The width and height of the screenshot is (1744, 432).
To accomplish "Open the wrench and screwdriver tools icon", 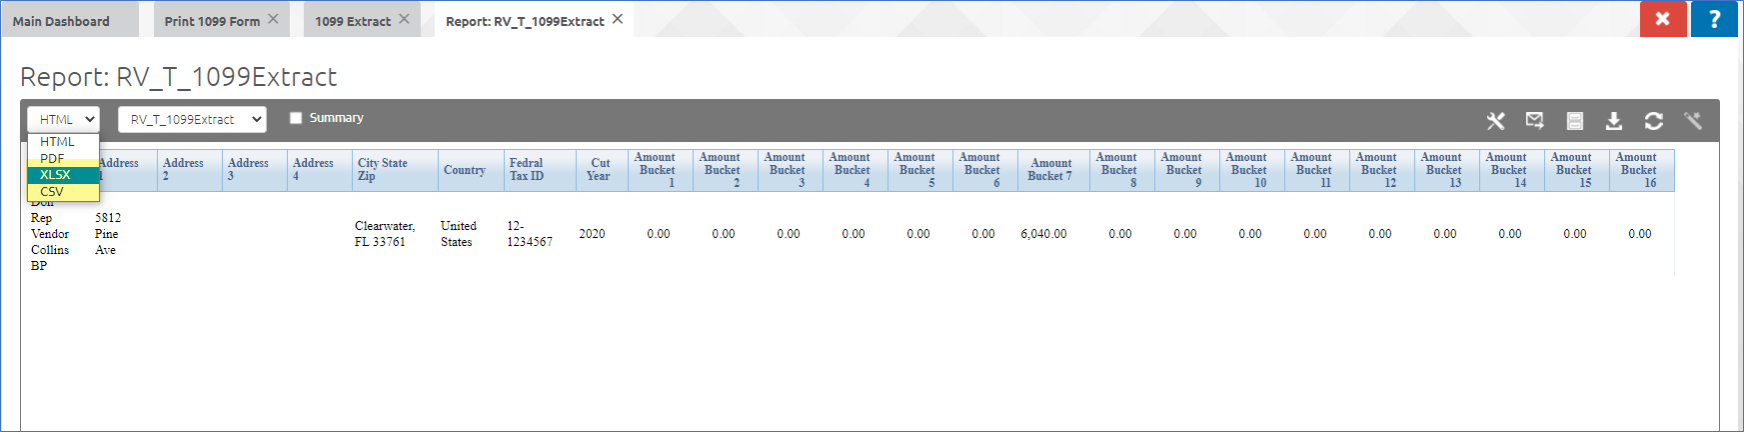I will pos(1495,121).
